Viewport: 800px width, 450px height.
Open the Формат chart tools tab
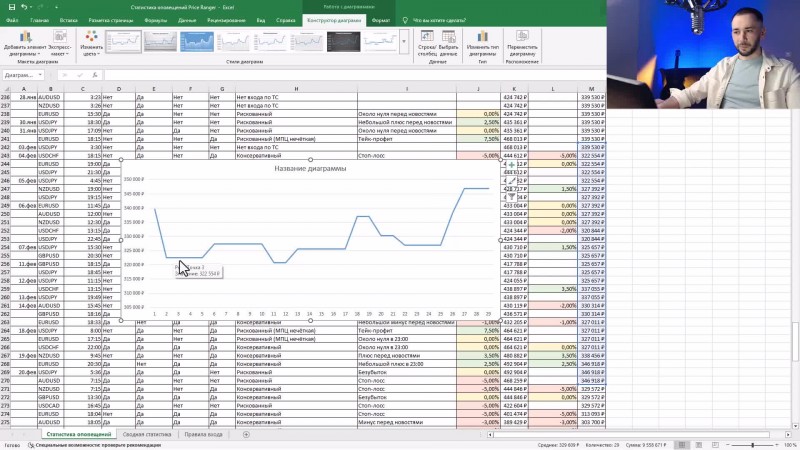click(381, 20)
